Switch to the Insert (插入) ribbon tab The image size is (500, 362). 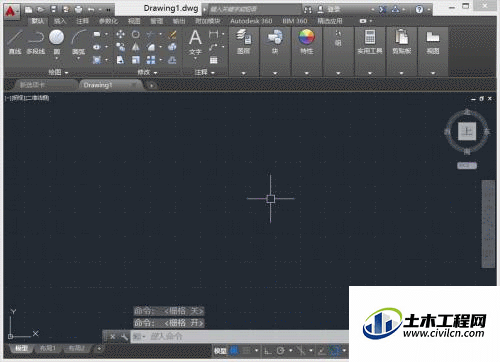point(60,21)
